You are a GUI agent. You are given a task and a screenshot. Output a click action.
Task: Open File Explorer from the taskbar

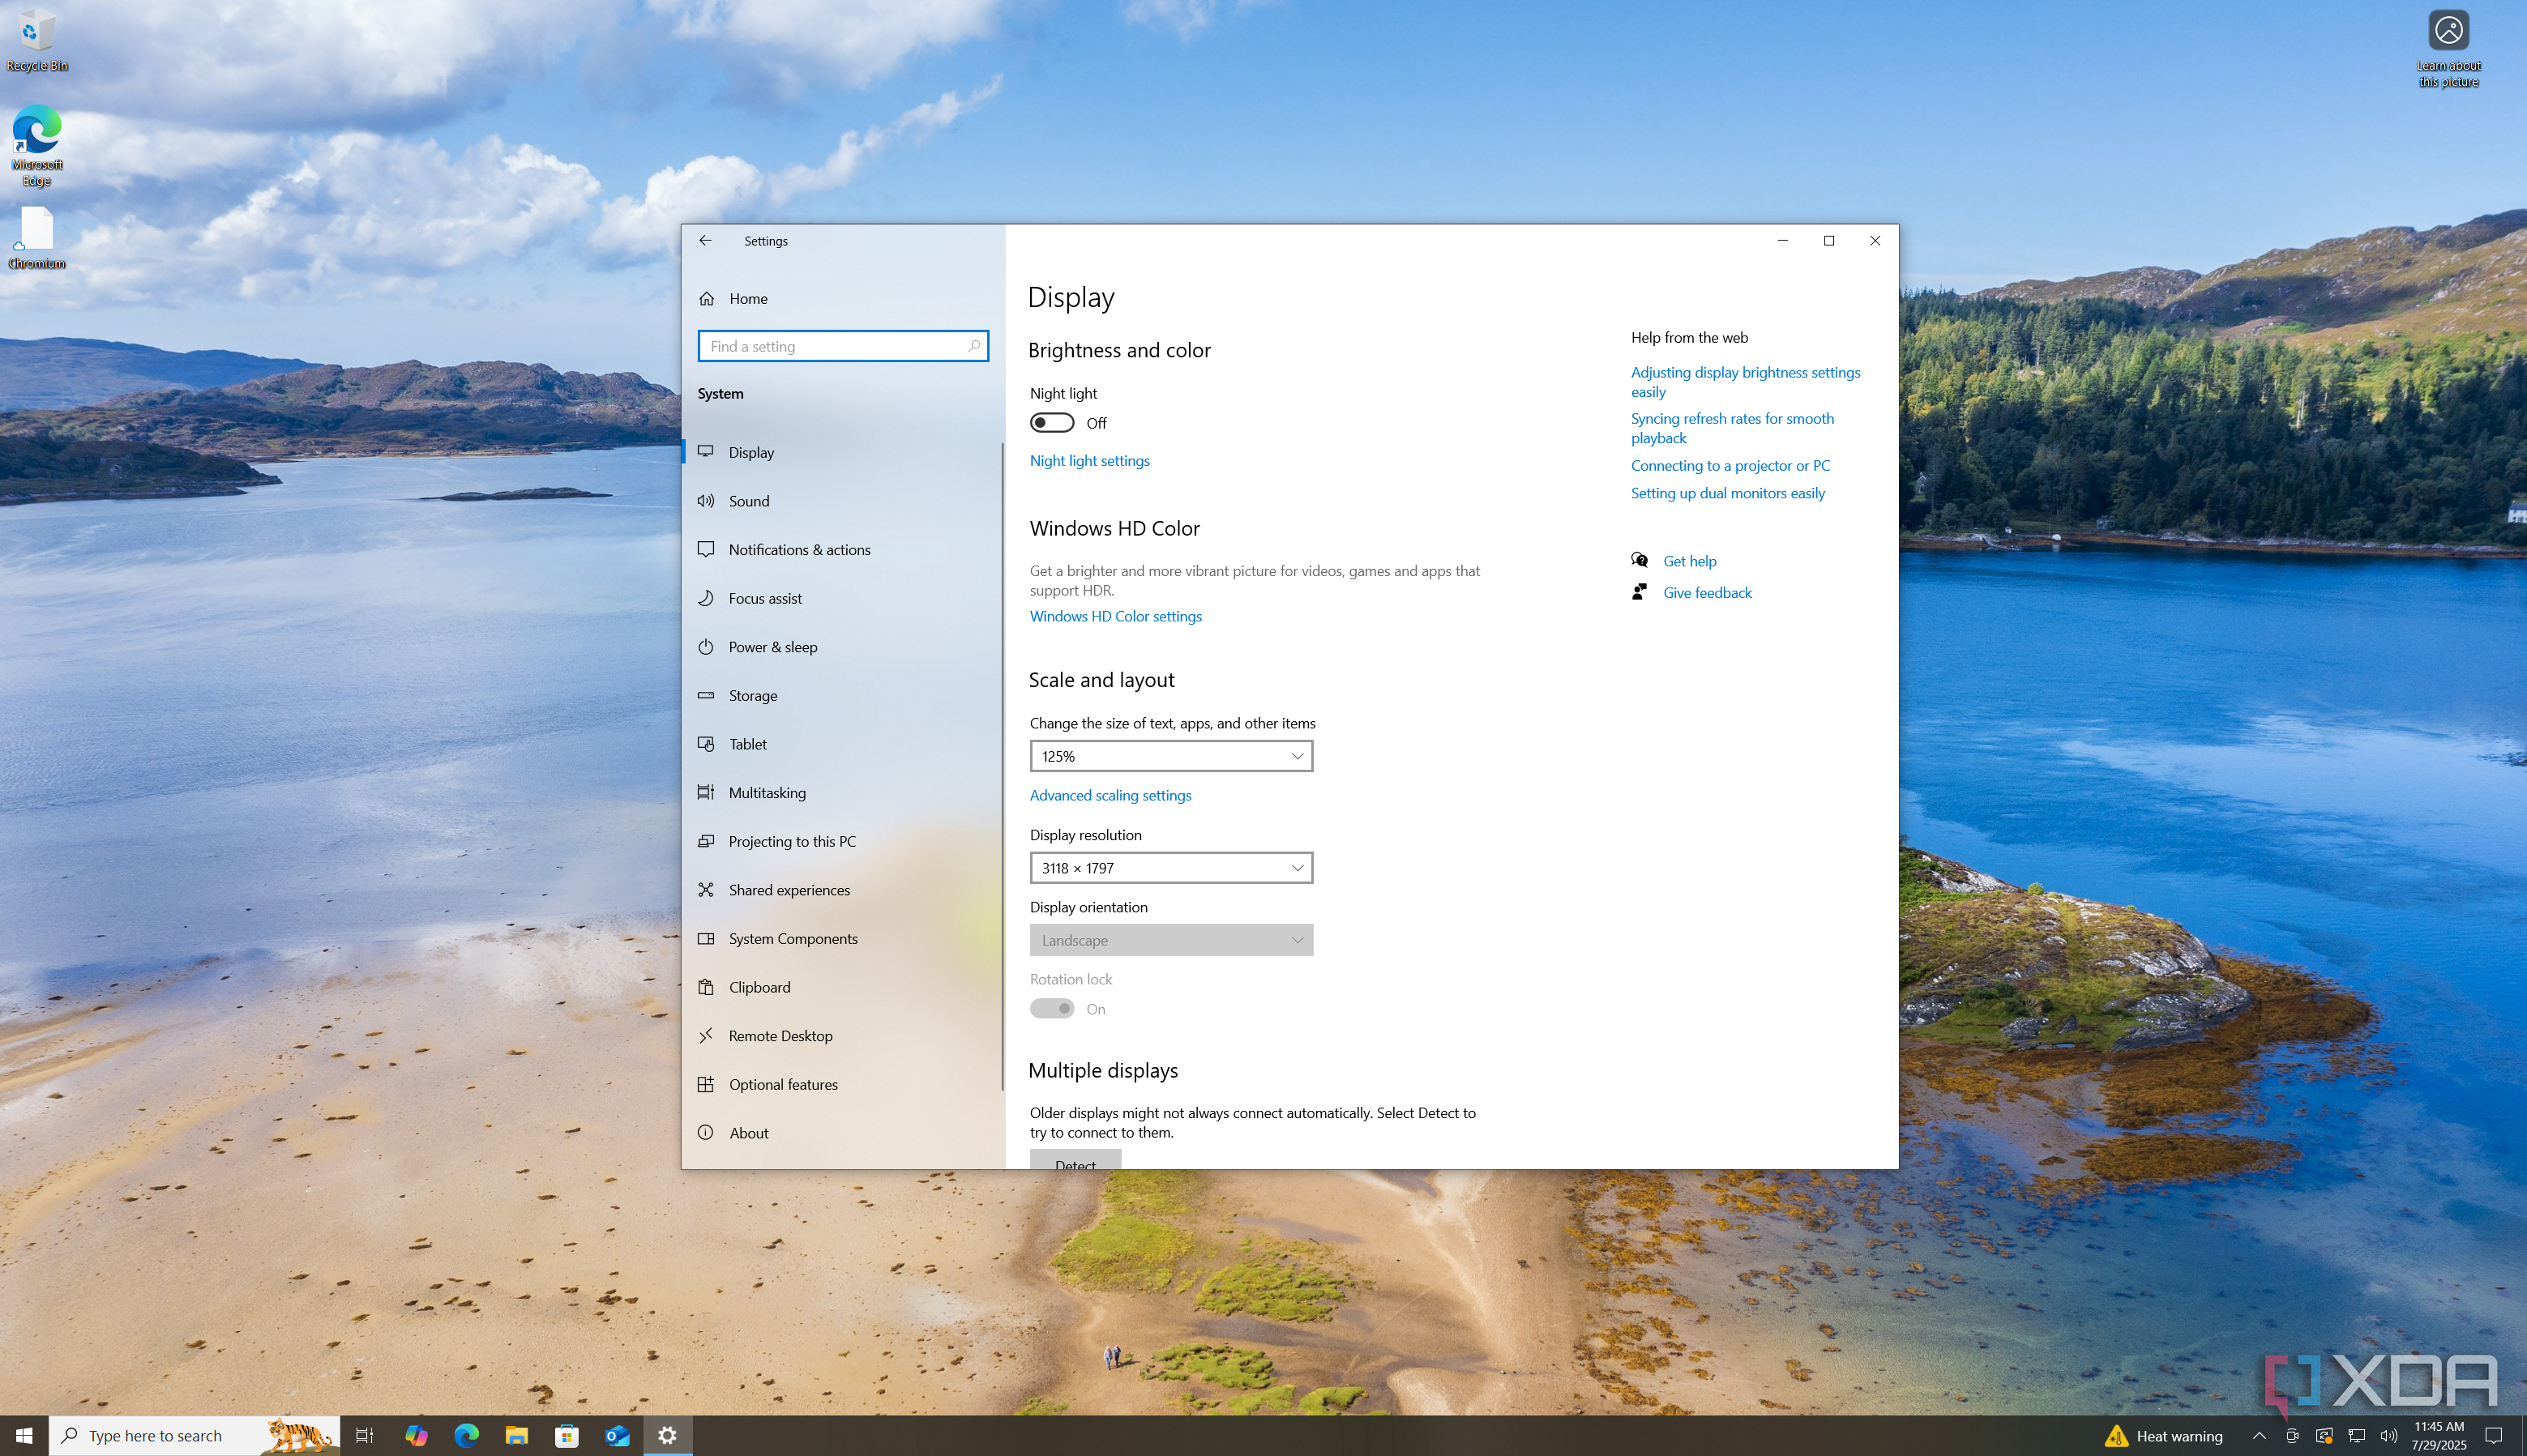tap(516, 1436)
